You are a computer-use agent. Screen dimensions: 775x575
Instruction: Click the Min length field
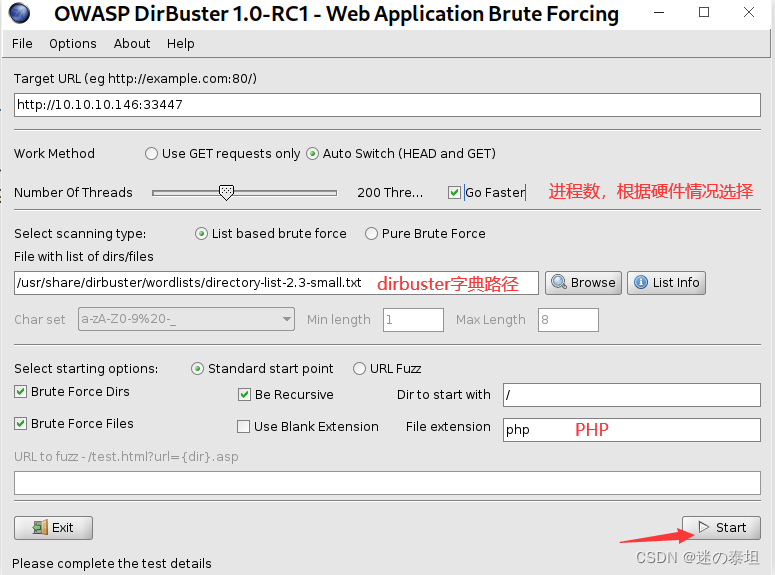413,320
